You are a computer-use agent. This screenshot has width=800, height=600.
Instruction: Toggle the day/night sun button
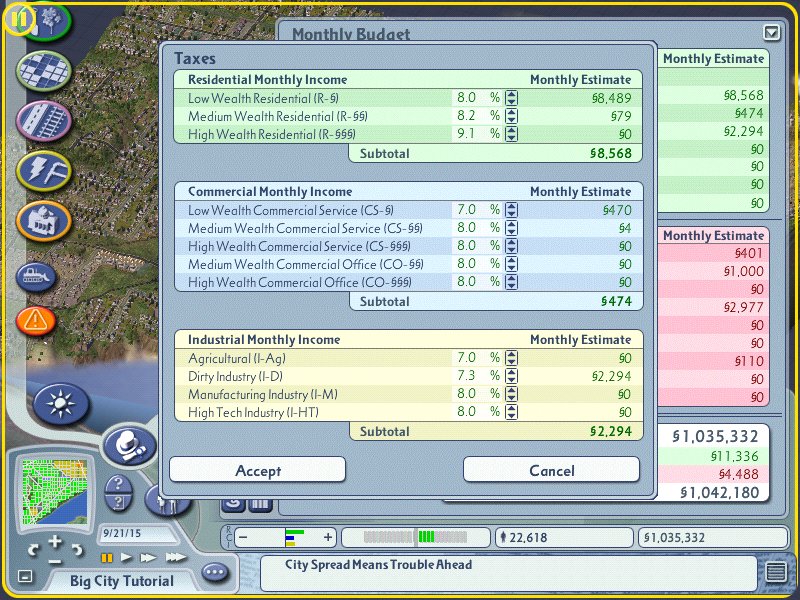(61, 403)
